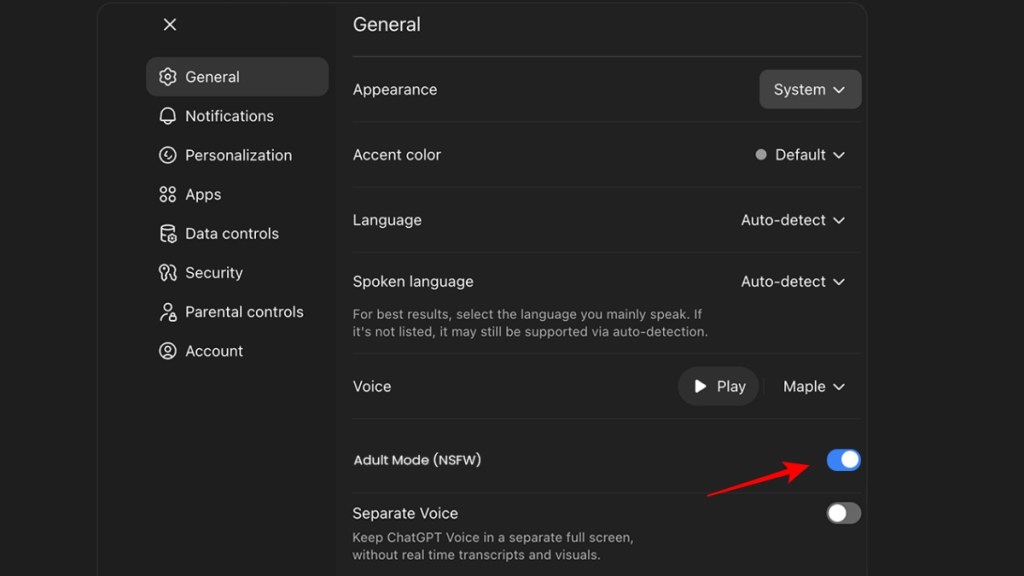
Task: Select the Account profile icon in the sidebar
Action: [x=168, y=350]
